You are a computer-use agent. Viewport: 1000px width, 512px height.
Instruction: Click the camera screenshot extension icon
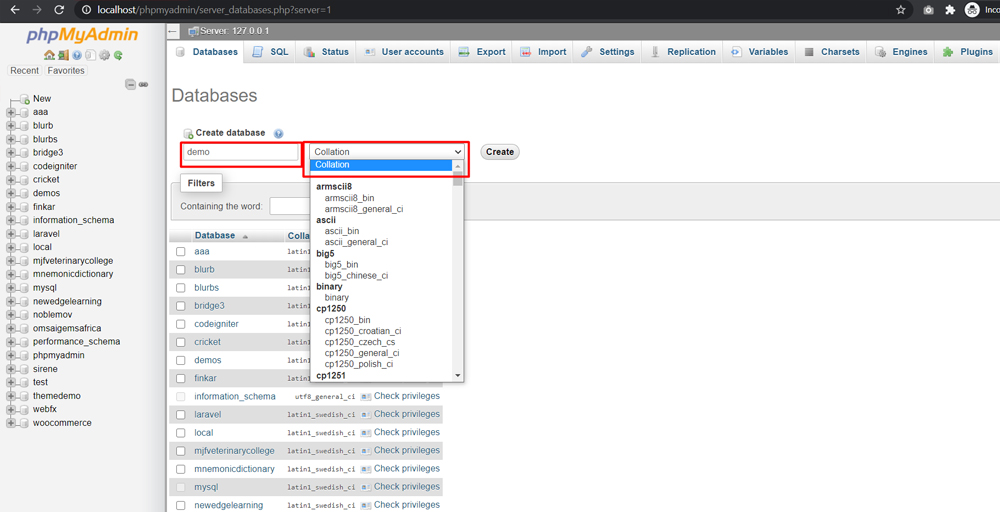[929, 10]
